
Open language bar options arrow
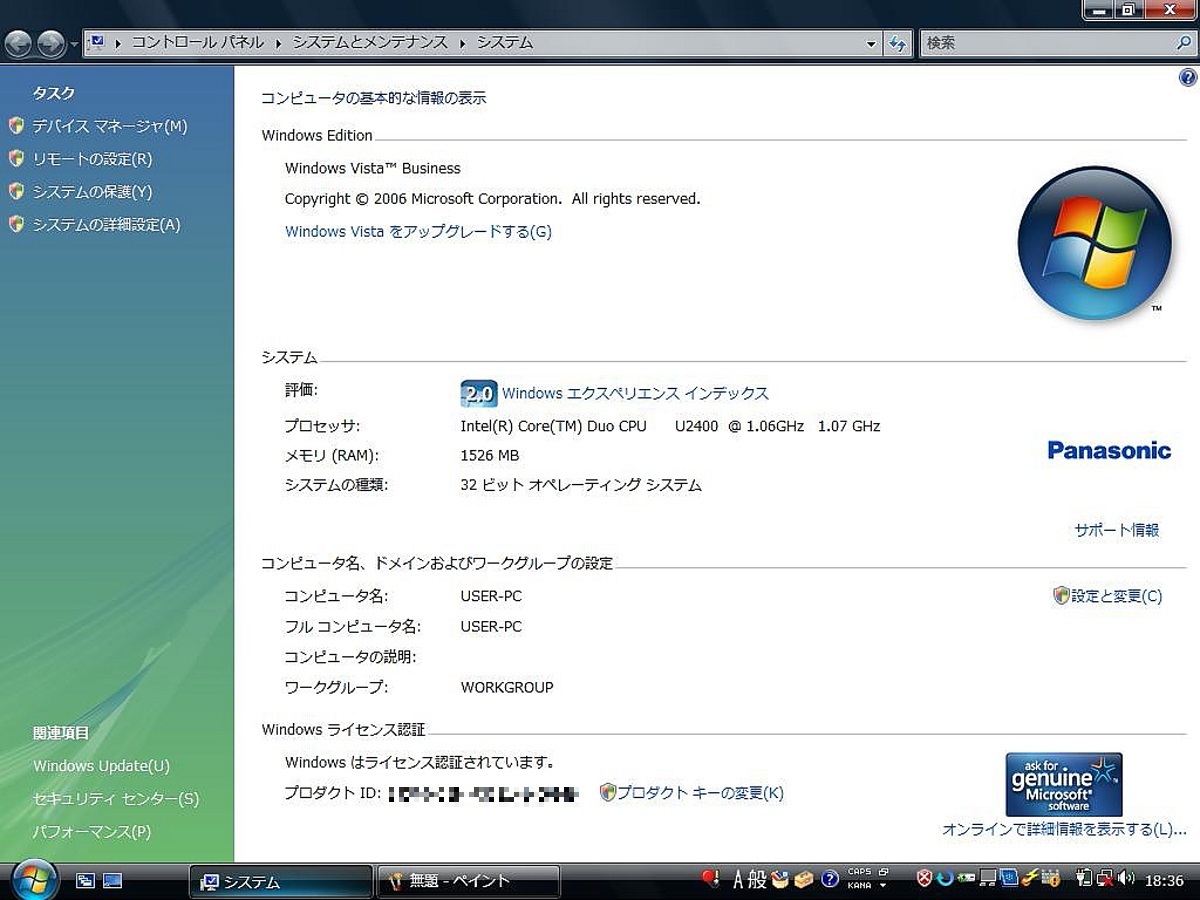pos(883,885)
